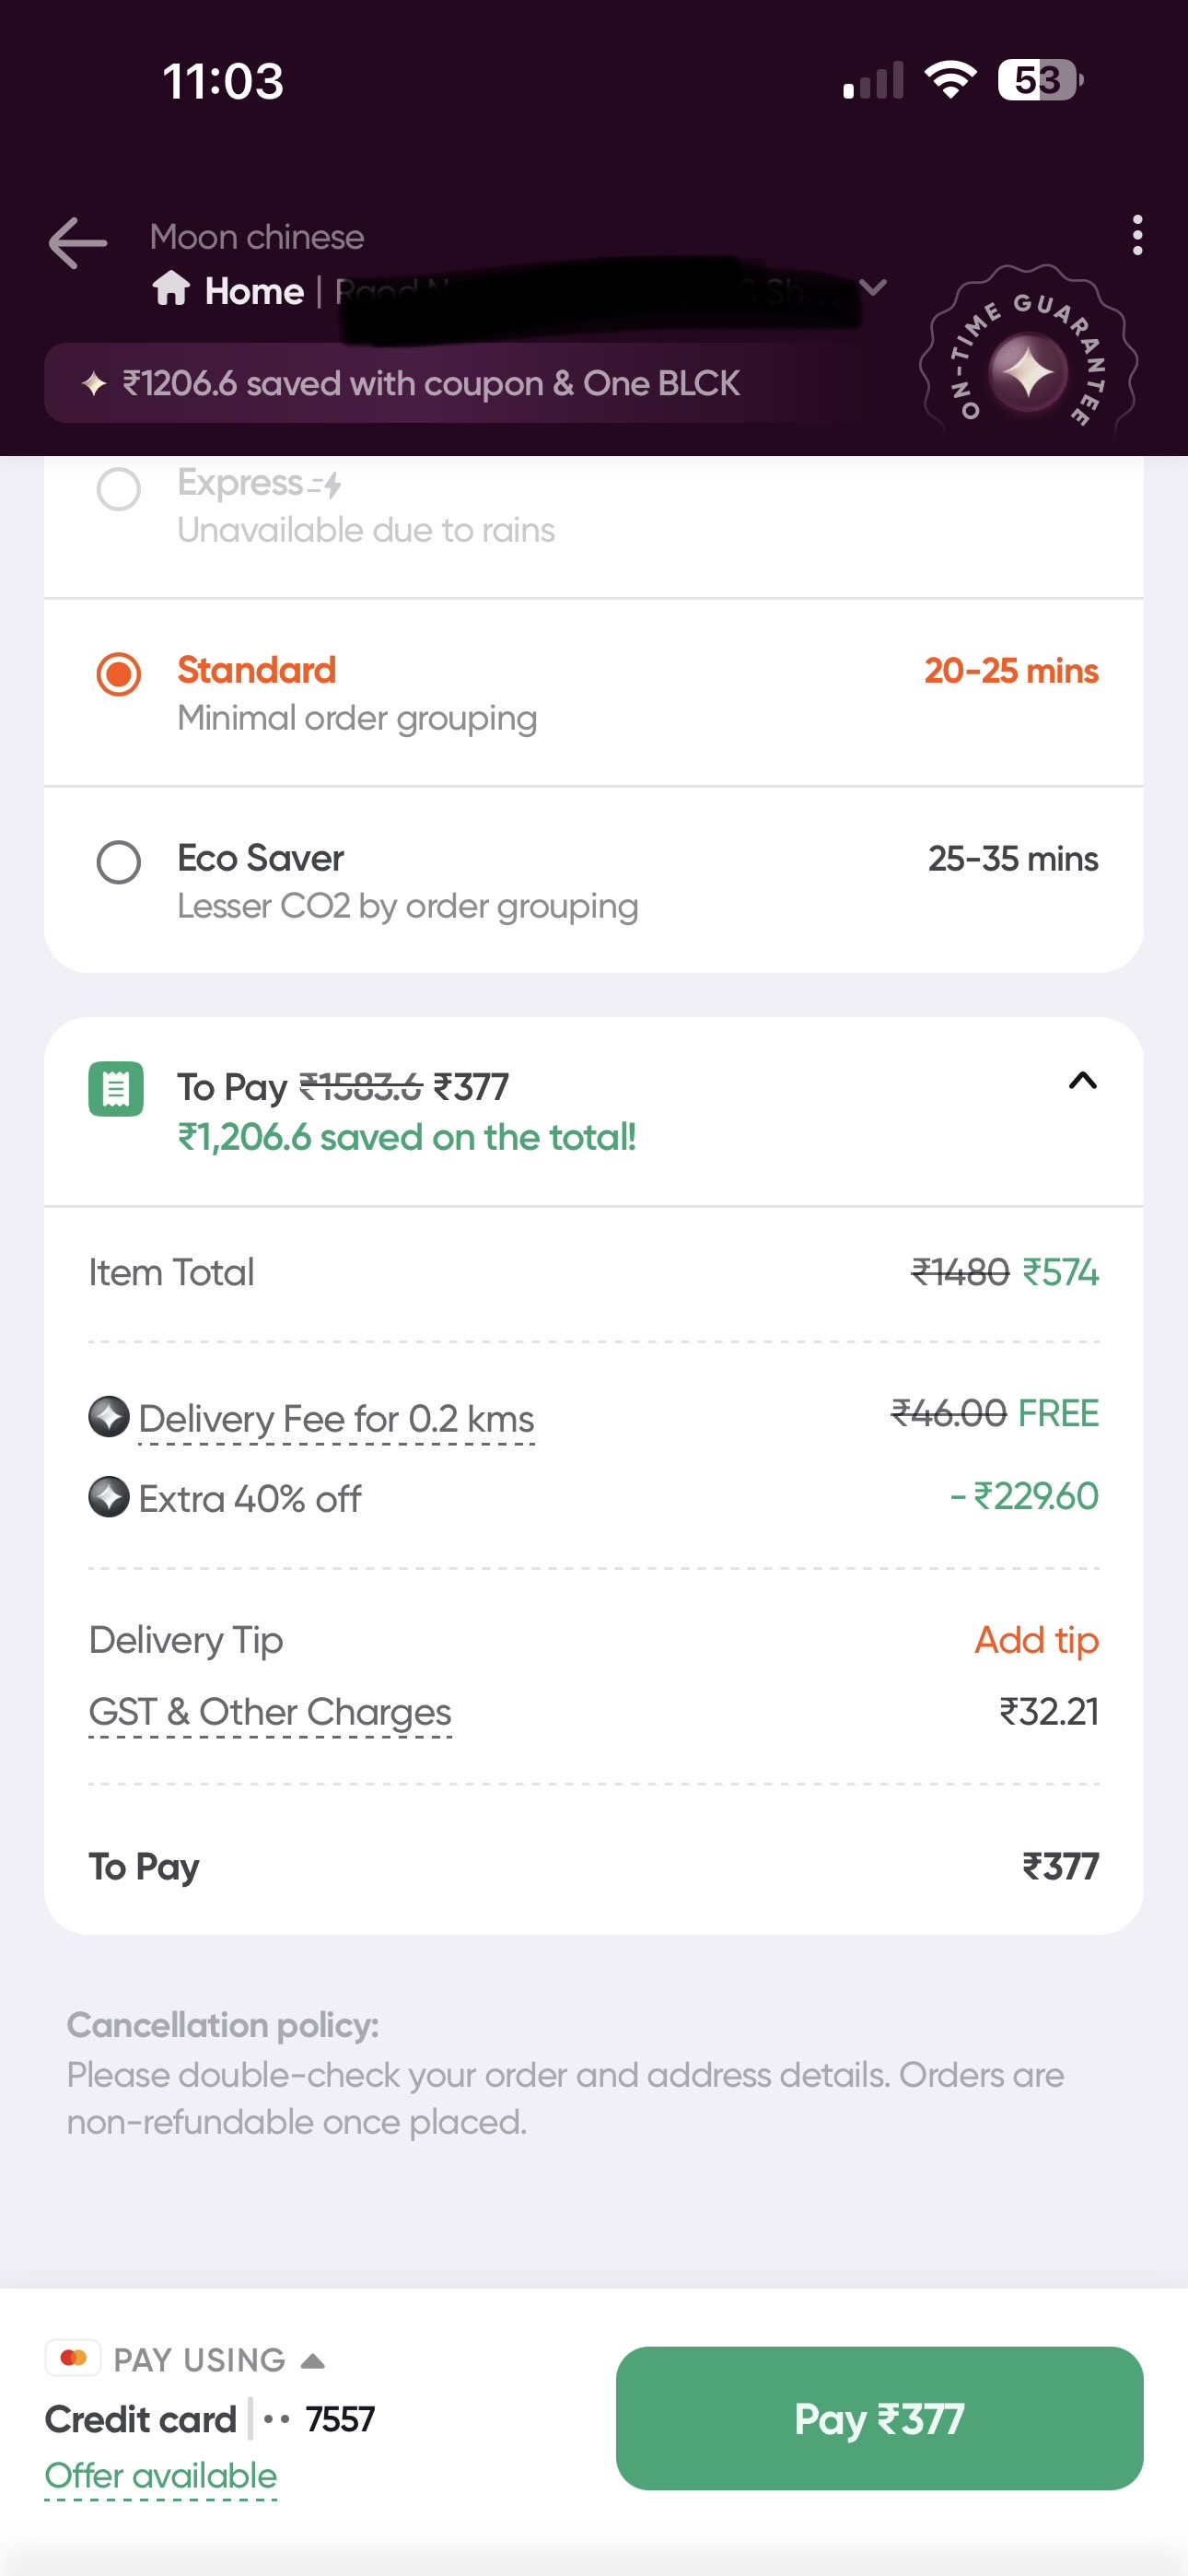The width and height of the screenshot is (1188, 2576).
Task: Select the Eco Saver delivery option
Action: coord(119,861)
